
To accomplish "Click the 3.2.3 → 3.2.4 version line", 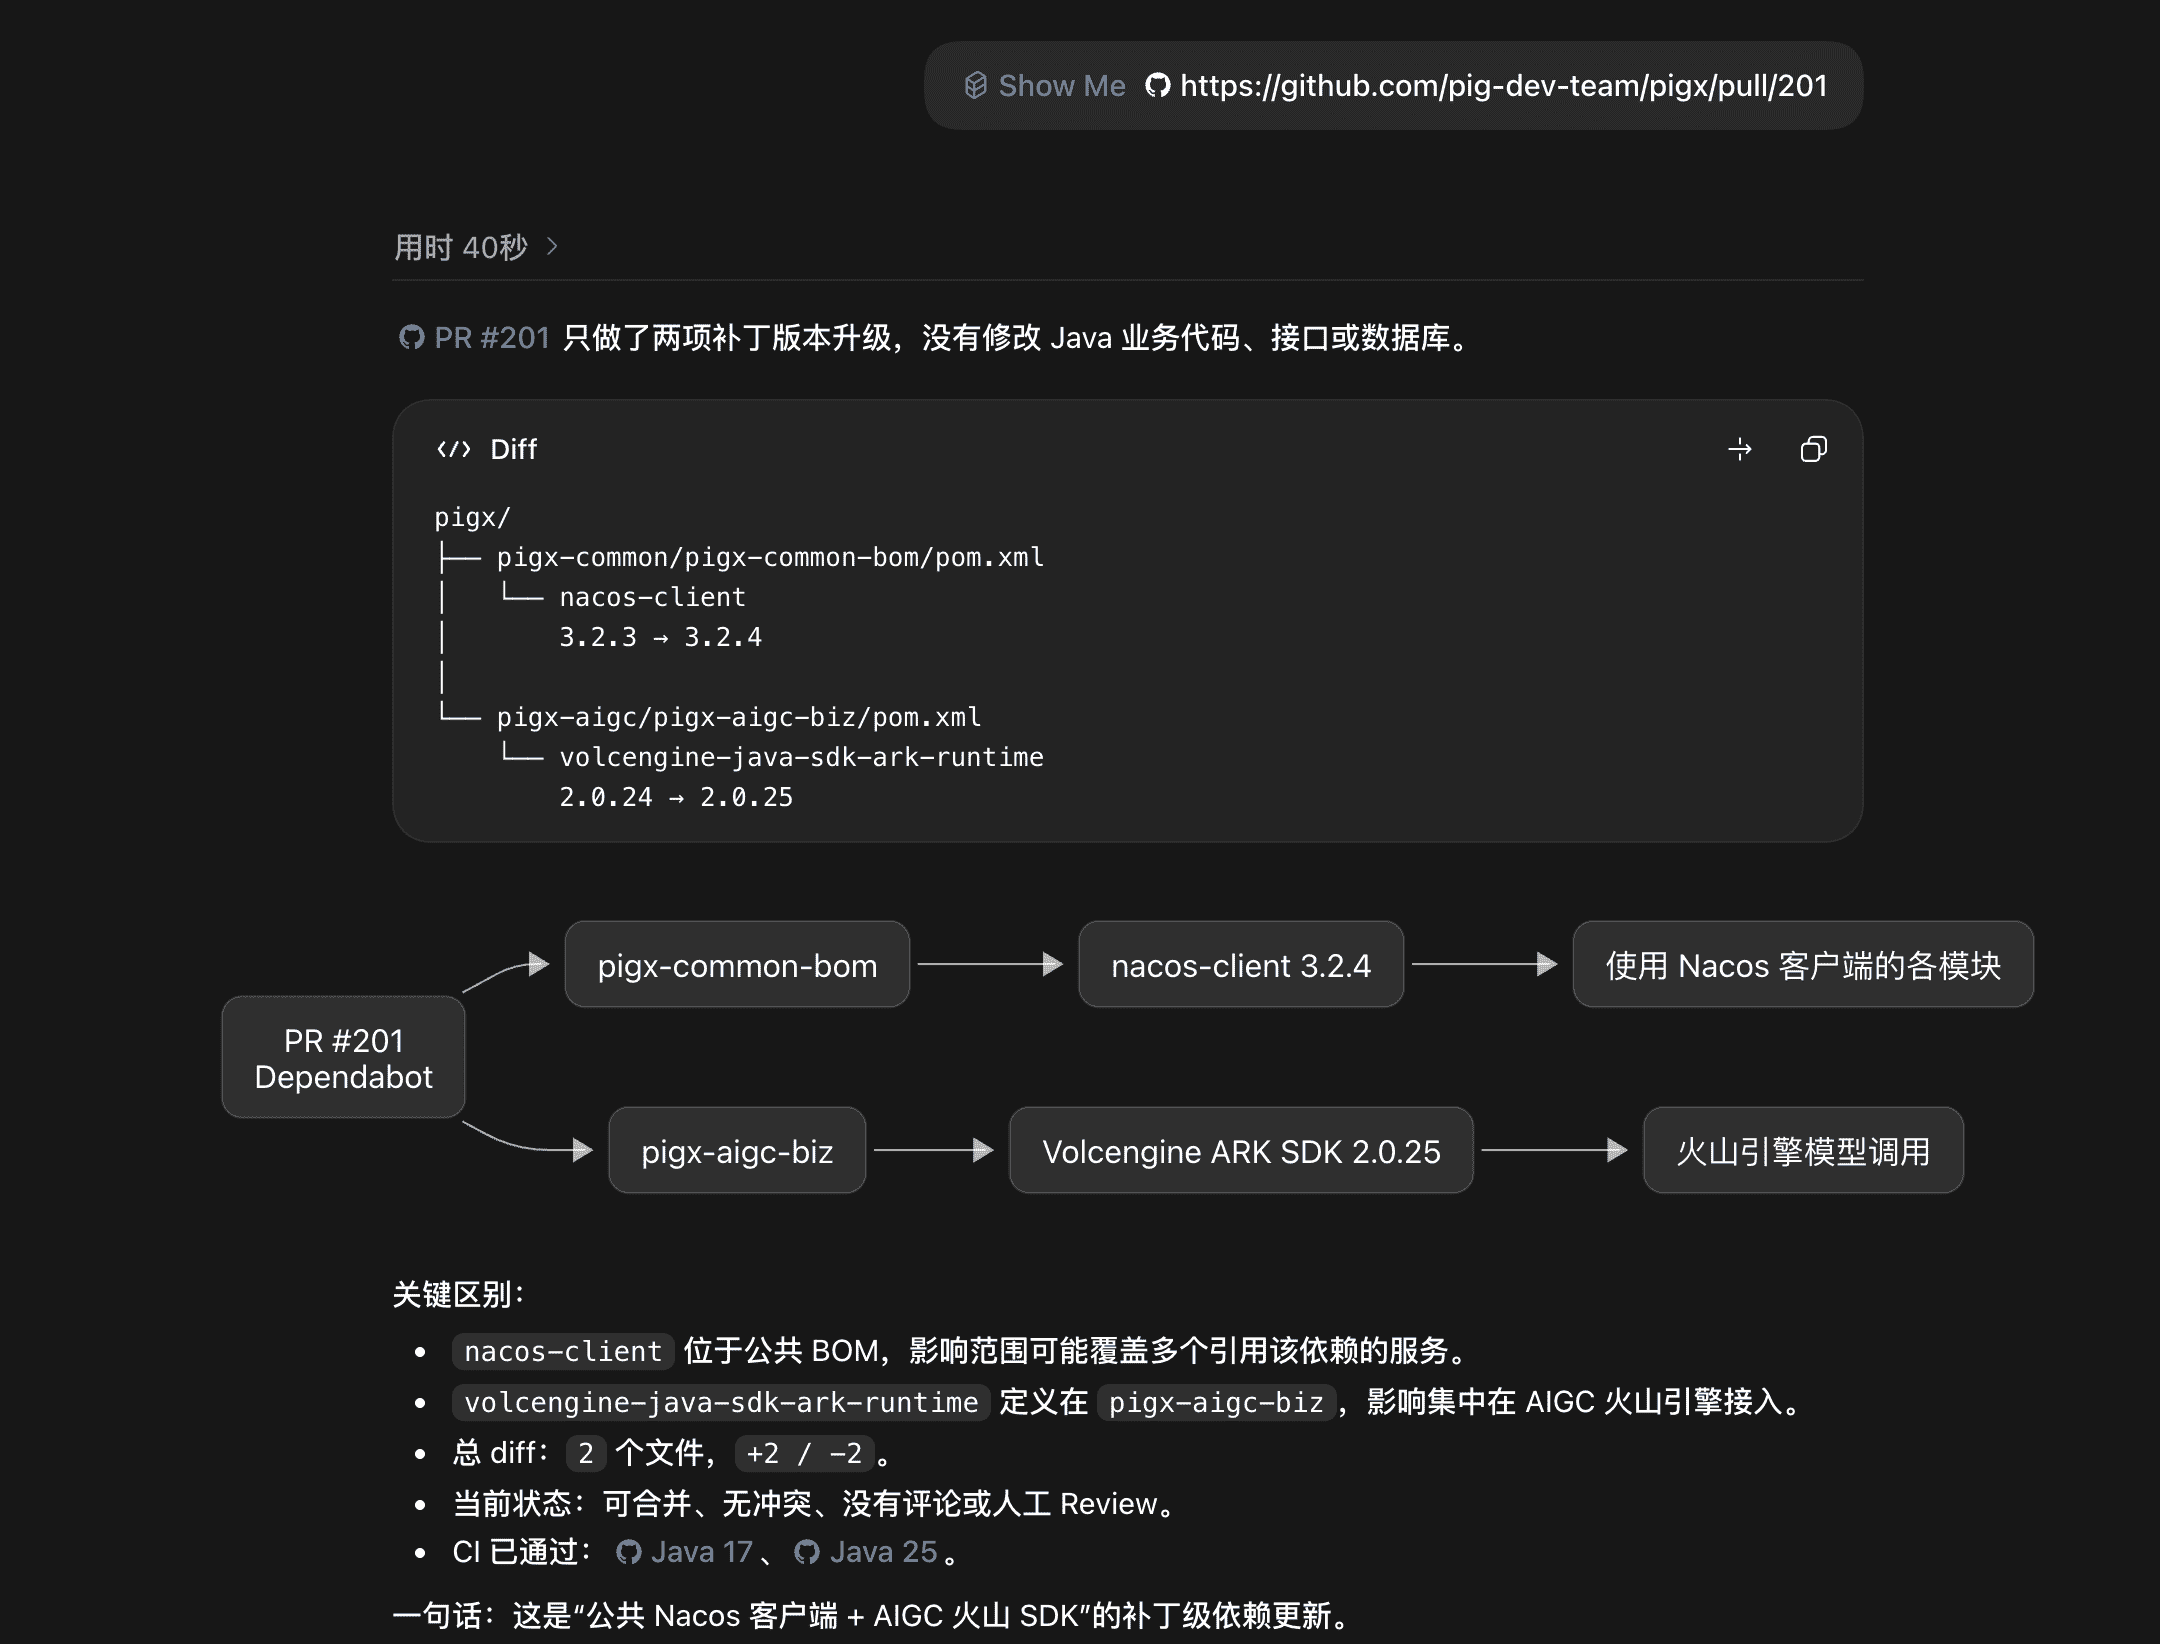I will pyautogui.click(x=660, y=637).
